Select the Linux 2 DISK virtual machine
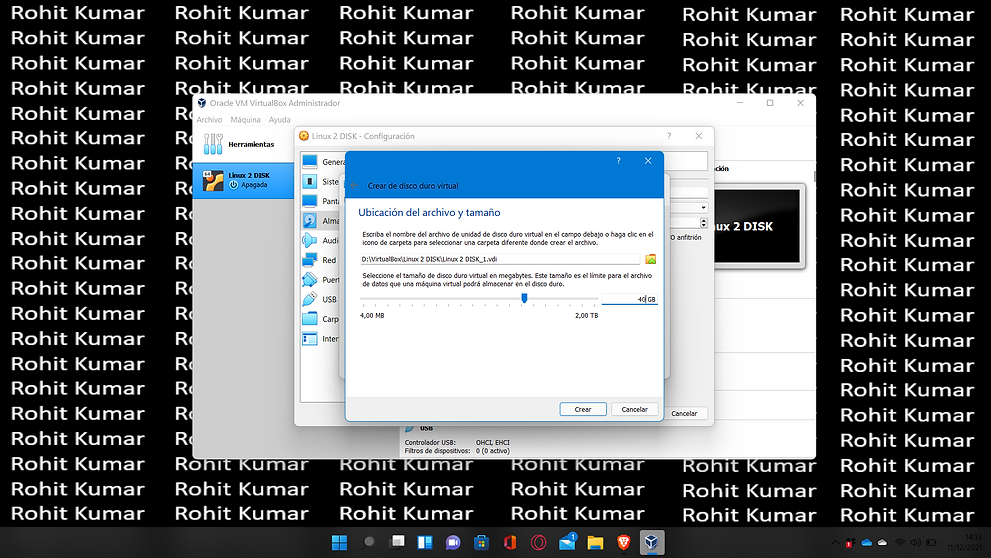The height and width of the screenshot is (558, 991). 243,181
